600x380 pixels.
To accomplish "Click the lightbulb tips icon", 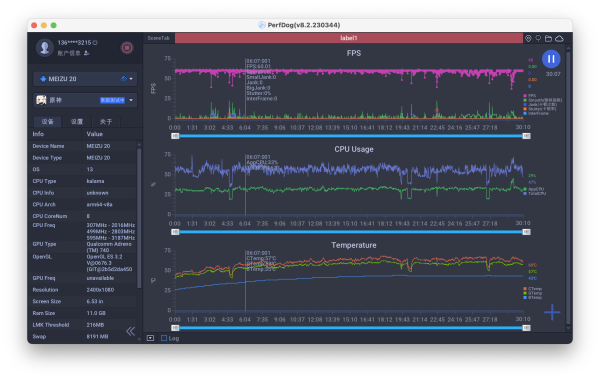I will tap(538, 38).
